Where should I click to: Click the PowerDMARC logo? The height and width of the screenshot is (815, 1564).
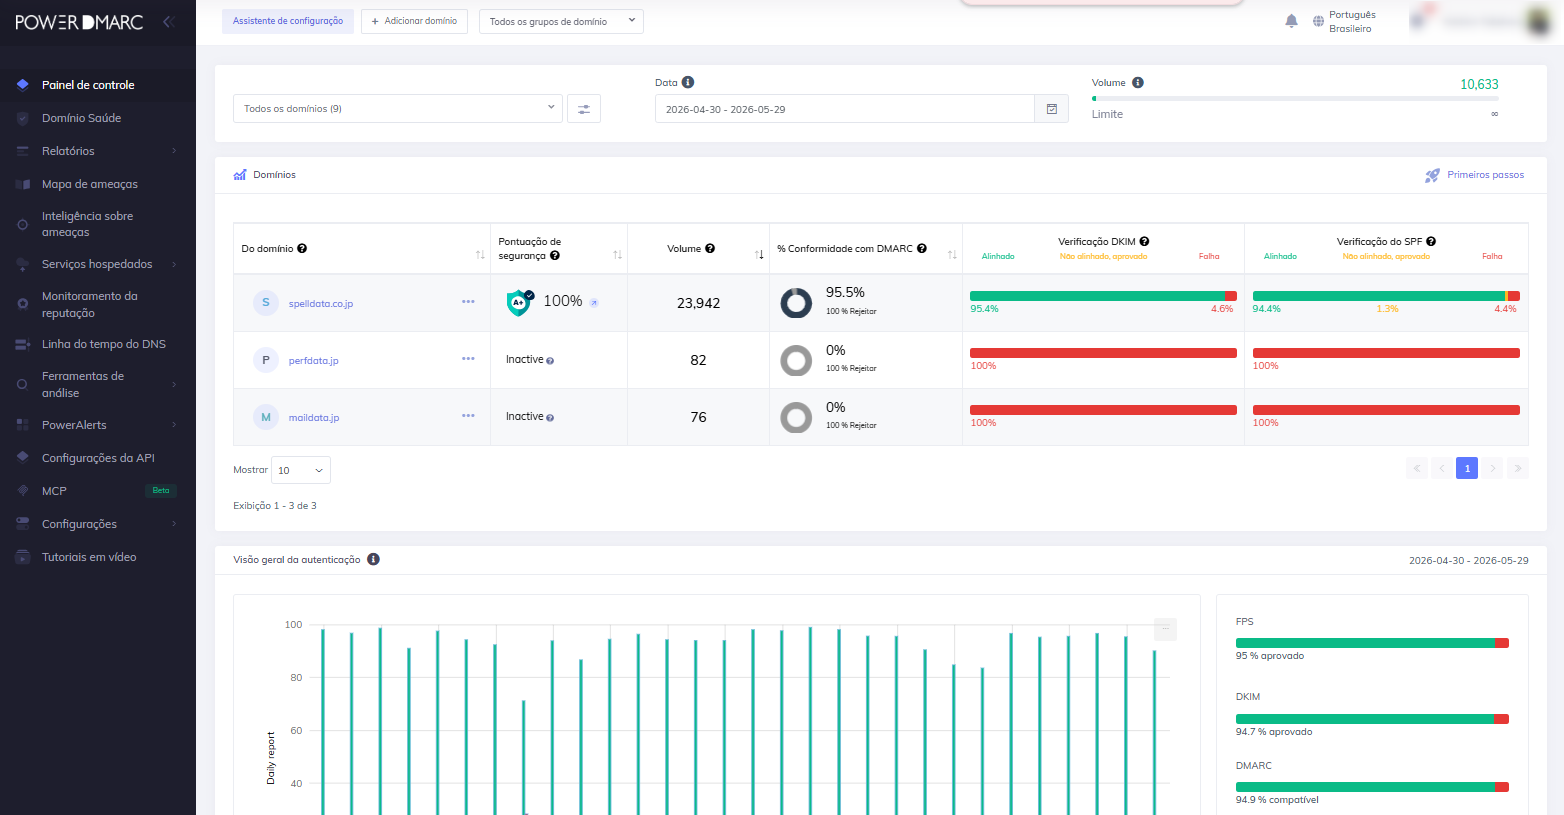79,22
